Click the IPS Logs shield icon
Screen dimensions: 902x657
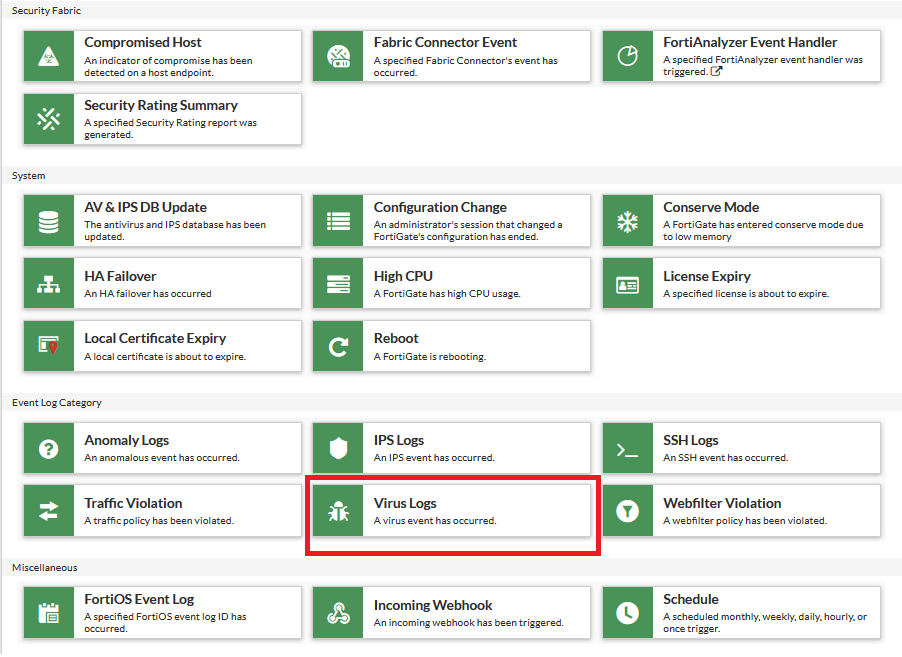click(338, 448)
